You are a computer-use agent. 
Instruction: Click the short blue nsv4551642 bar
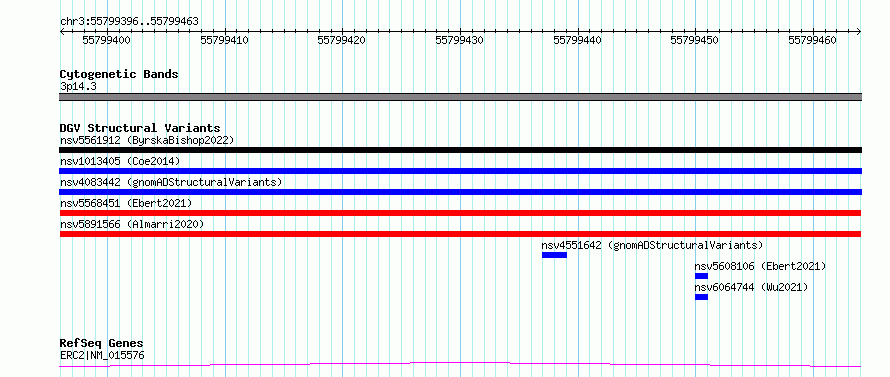tap(555, 255)
